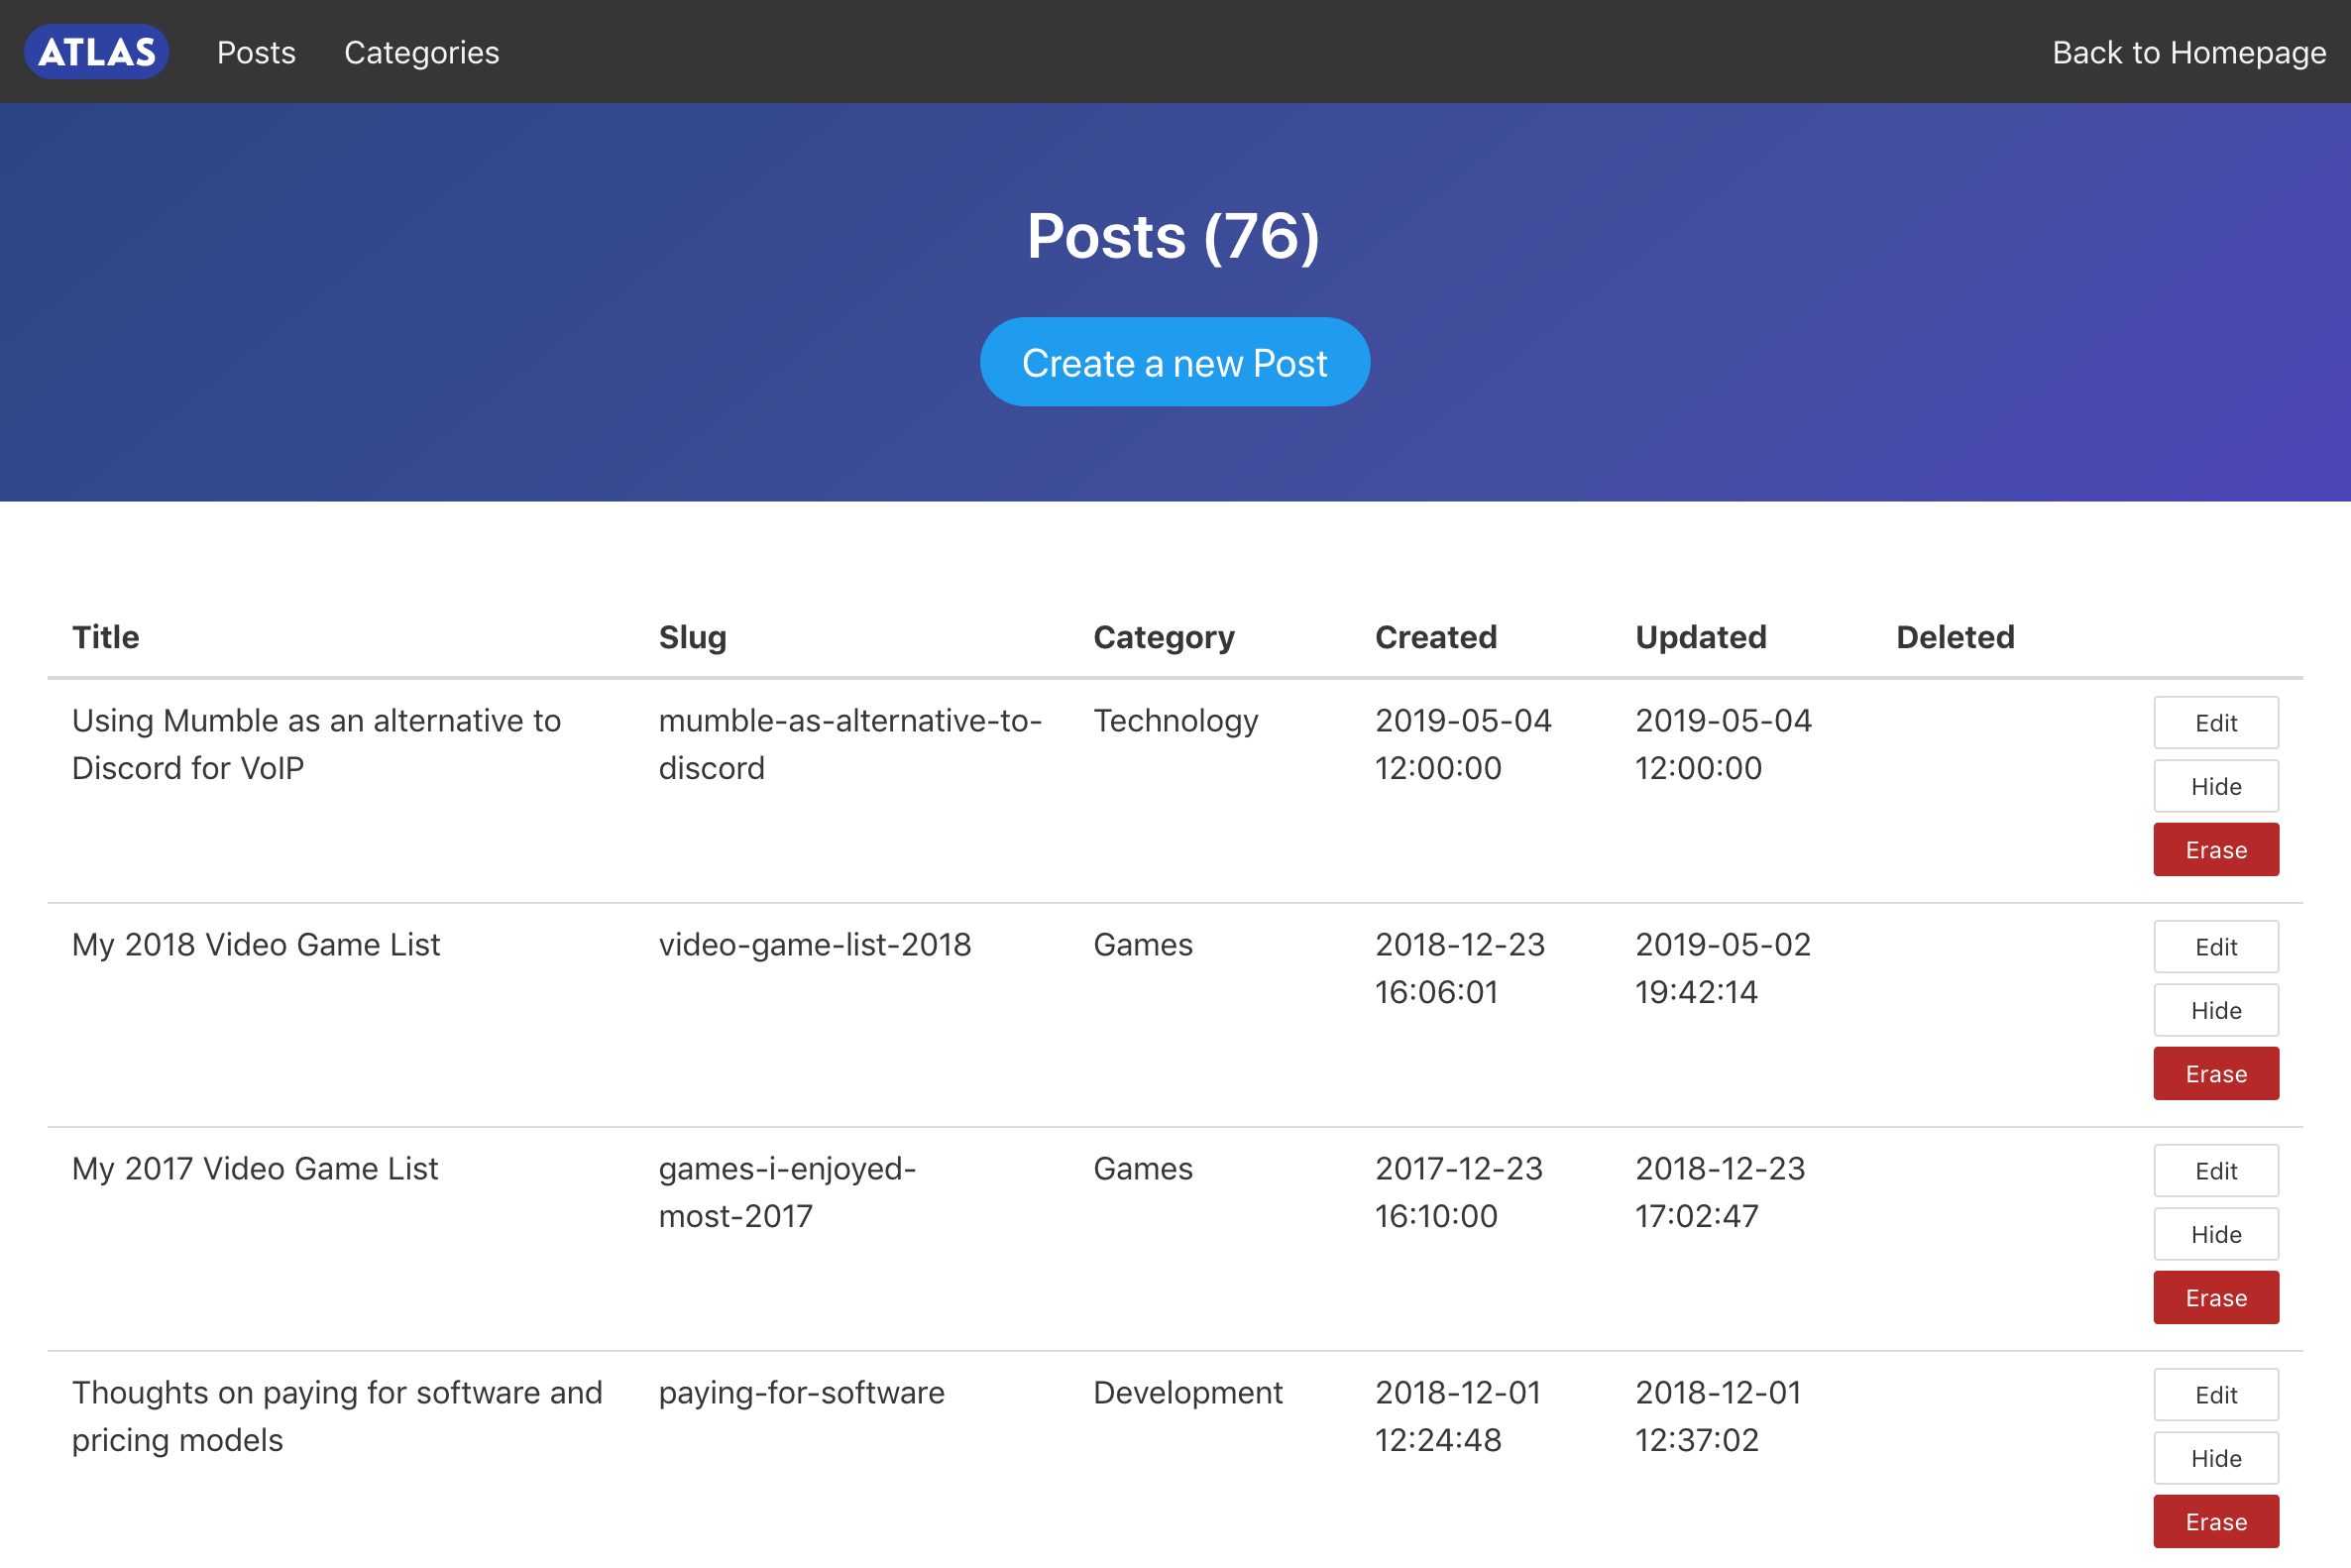Click Create a new Post button
This screenshot has width=2351, height=1568.
[1175, 362]
